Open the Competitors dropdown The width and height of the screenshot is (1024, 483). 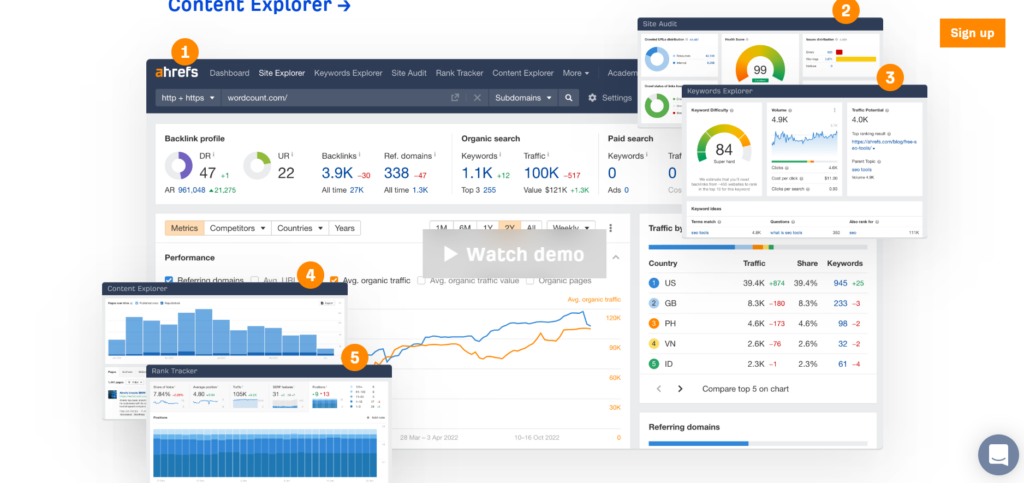(238, 228)
